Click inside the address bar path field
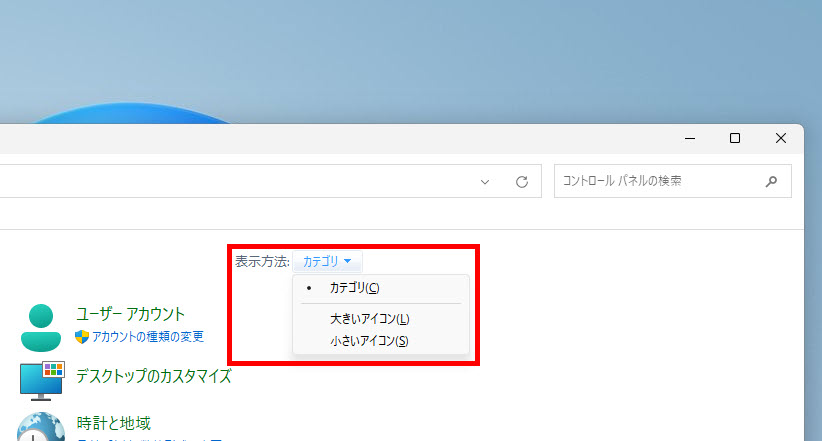Image resolution: width=822 pixels, height=441 pixels. 230,182
